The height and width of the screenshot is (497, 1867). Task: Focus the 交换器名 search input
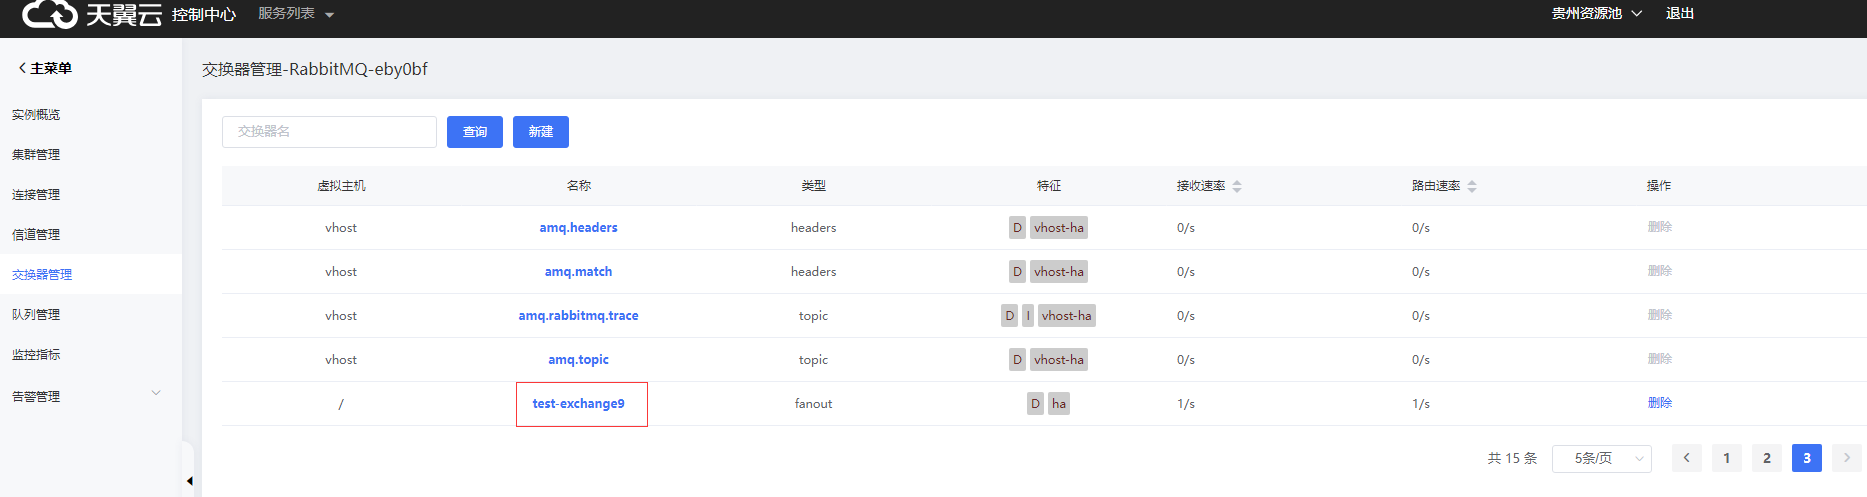pos(329,132)
